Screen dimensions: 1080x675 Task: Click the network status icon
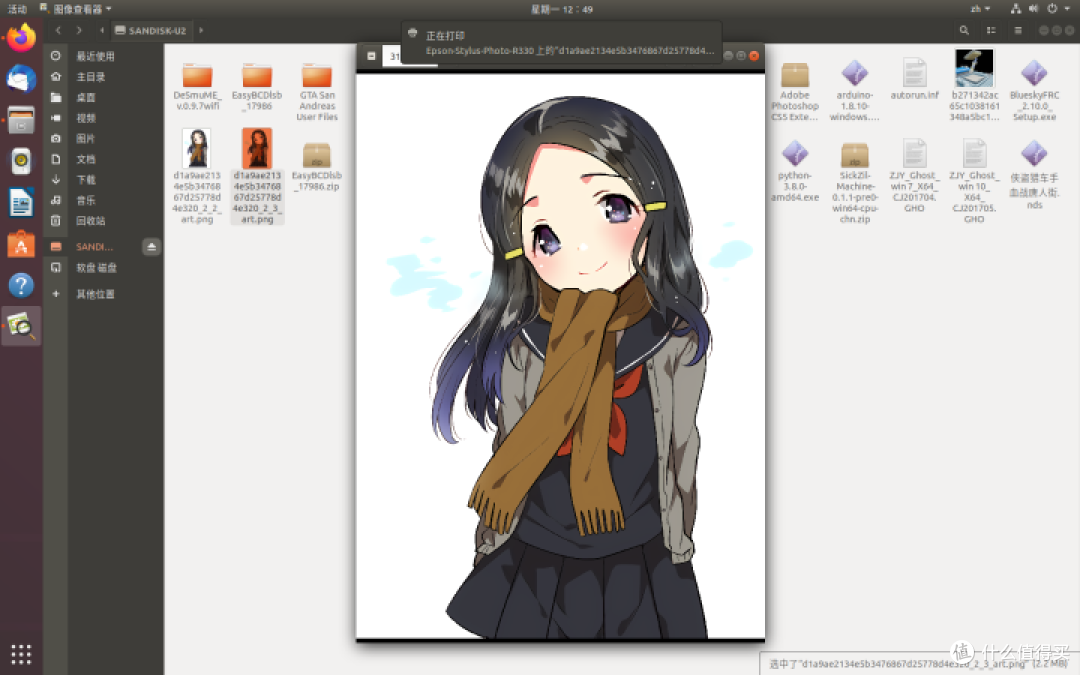(1016, 9)
